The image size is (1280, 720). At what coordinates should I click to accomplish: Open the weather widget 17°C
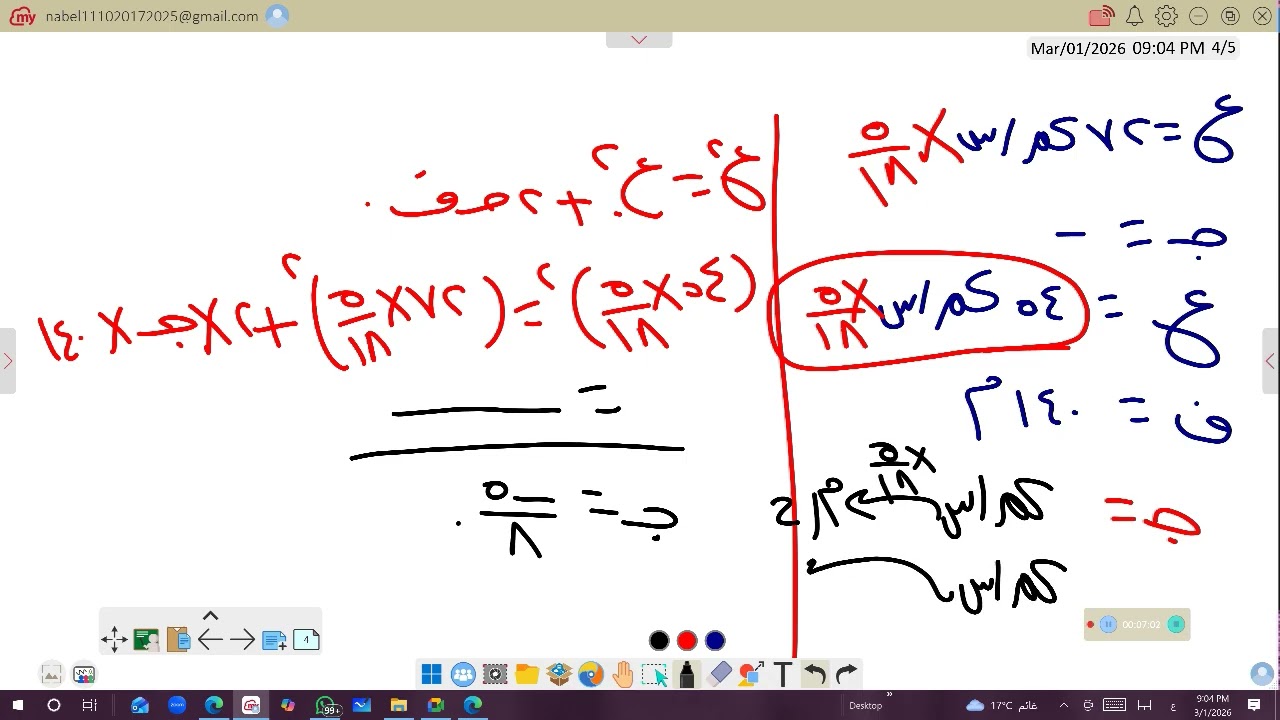point(1001,705)
